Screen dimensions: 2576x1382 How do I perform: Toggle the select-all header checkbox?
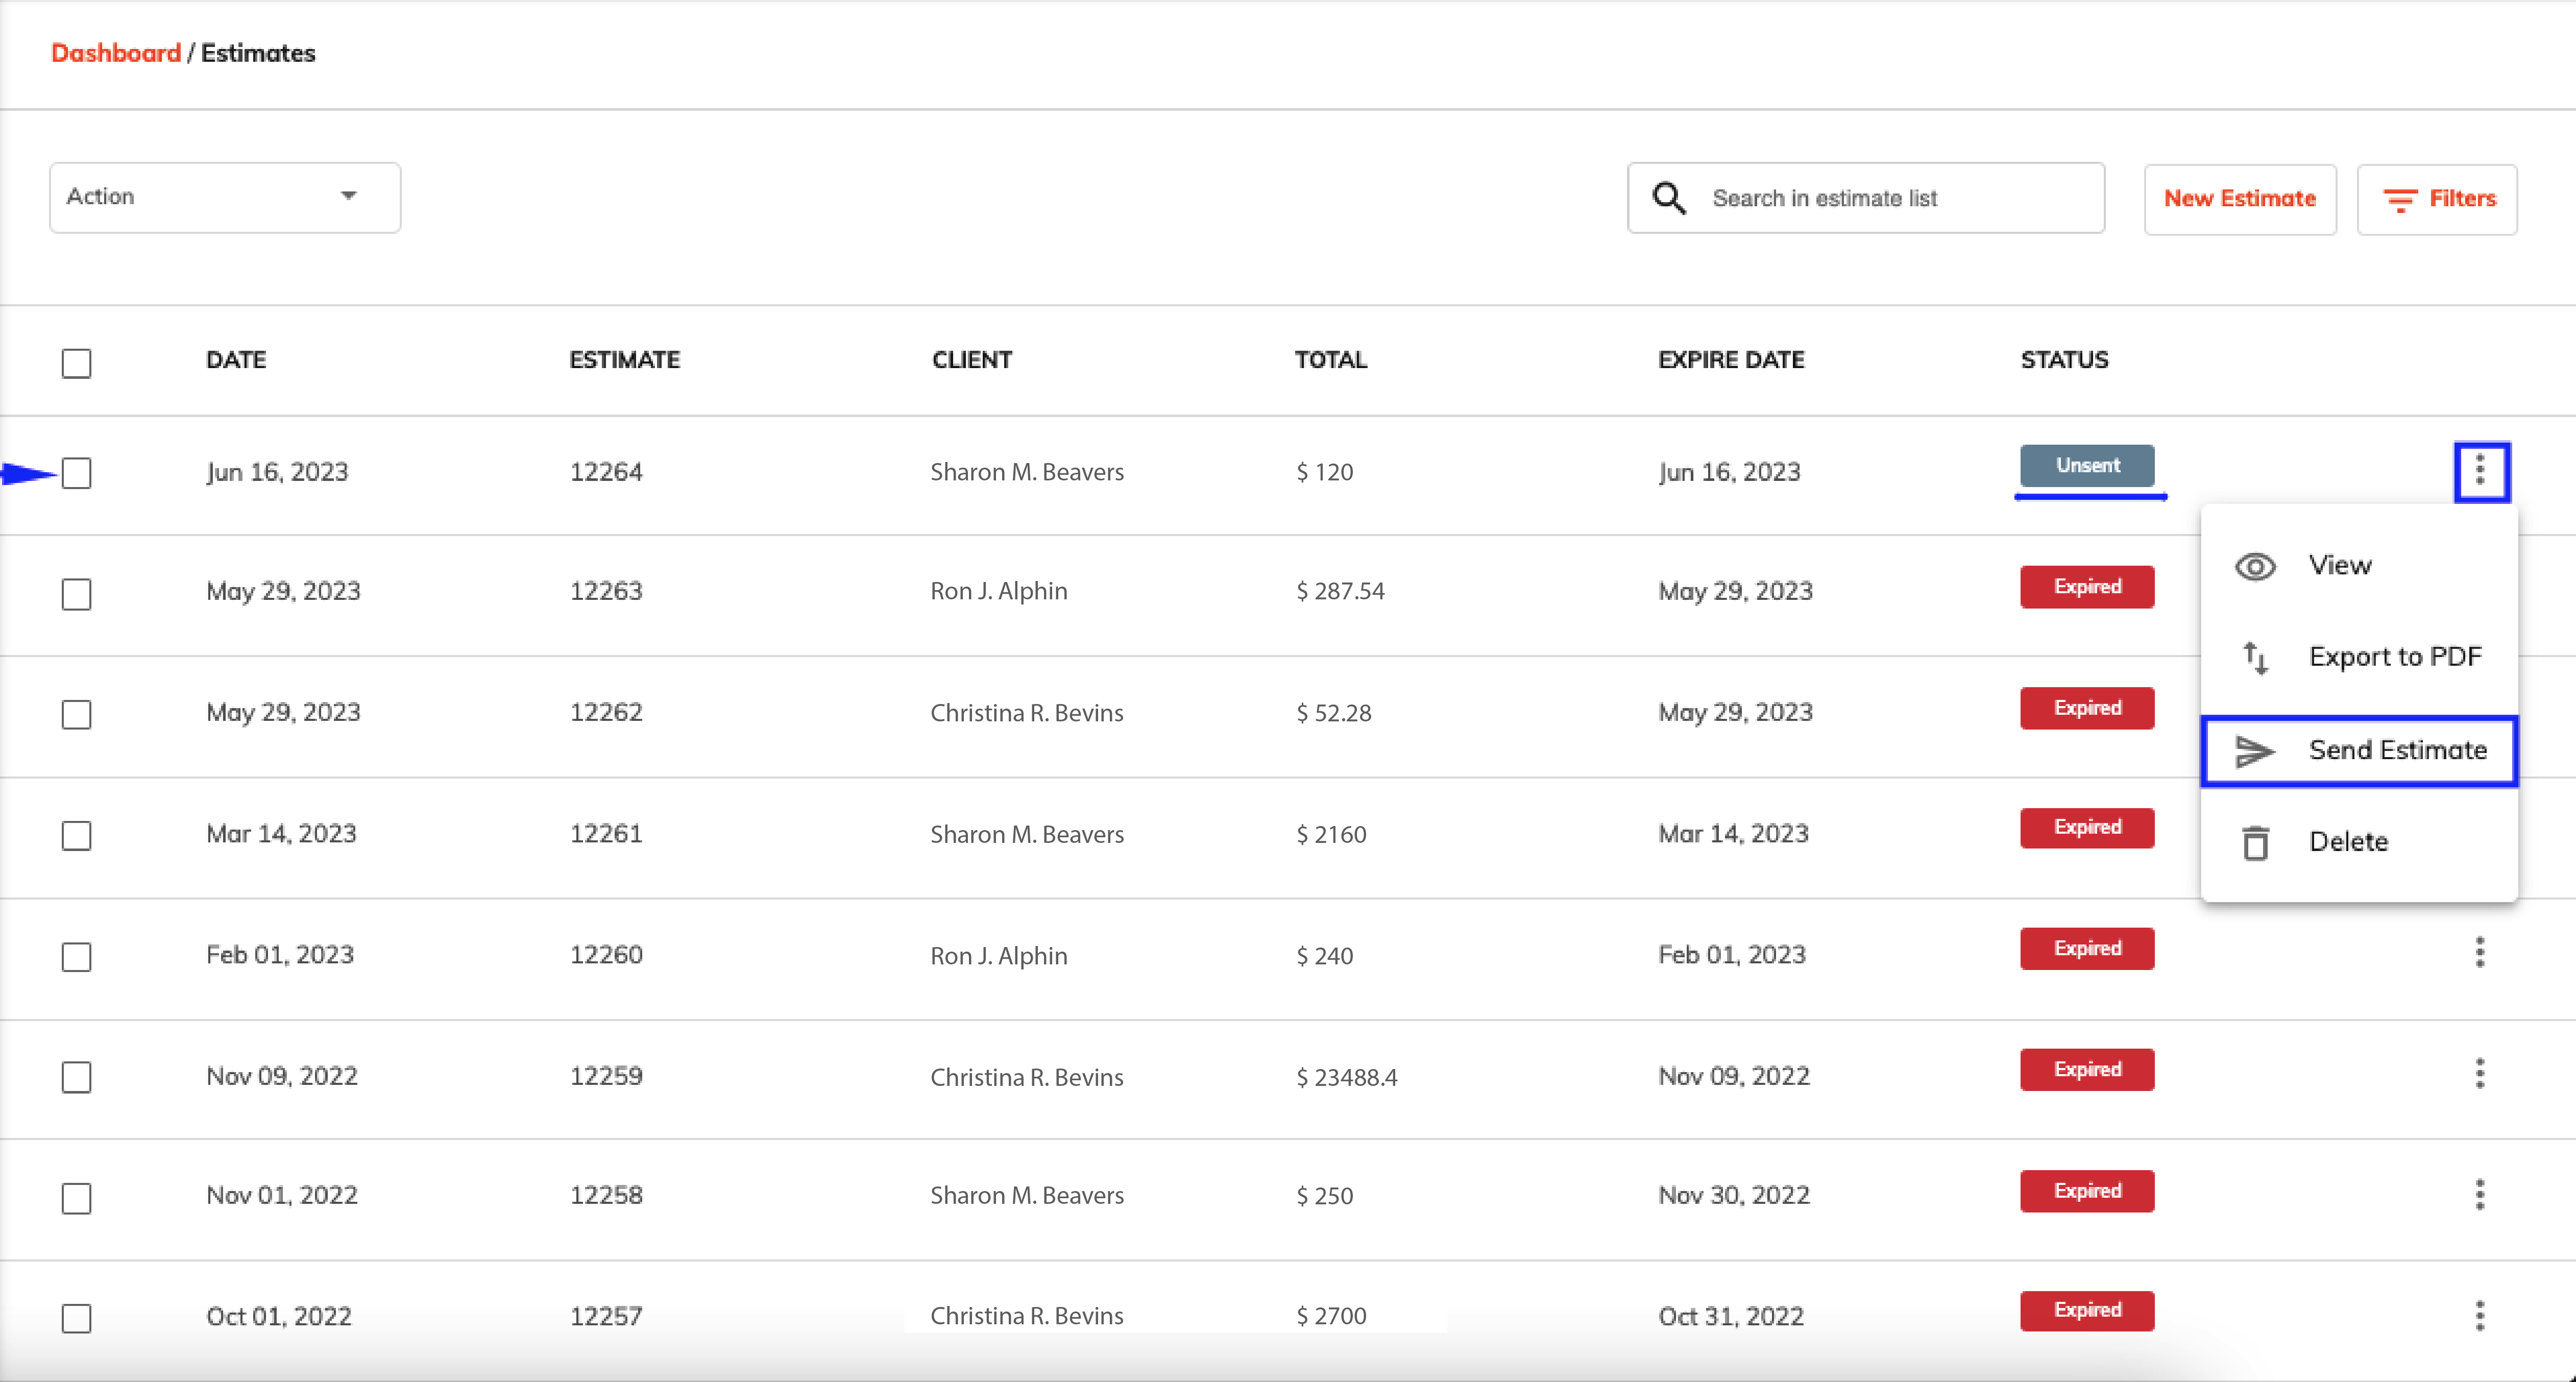(76, 363)
